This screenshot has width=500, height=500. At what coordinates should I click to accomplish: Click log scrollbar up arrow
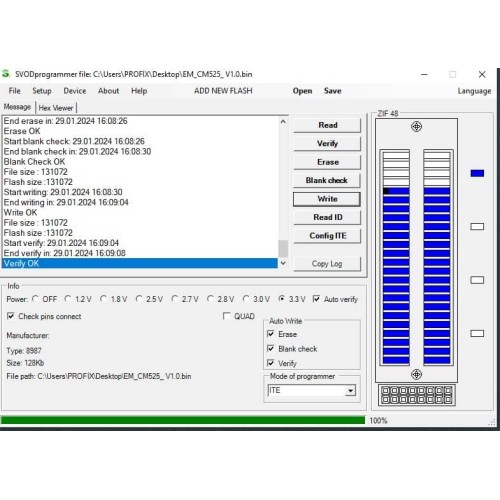(283, 122)
